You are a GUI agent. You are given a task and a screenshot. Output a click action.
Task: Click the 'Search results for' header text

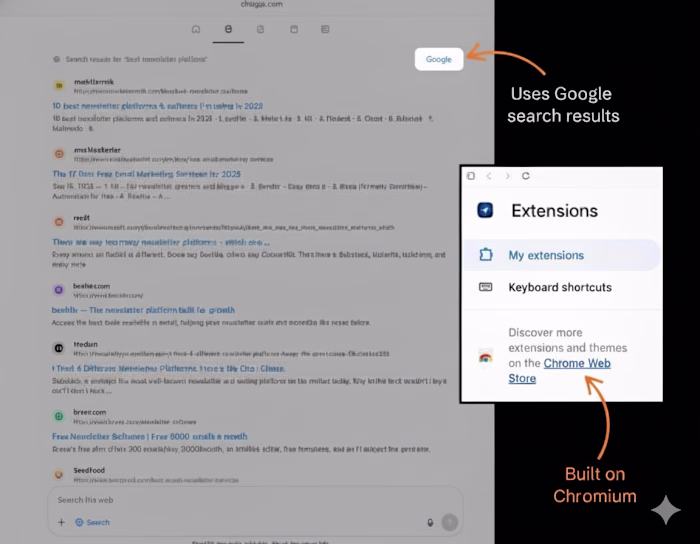pyautogui.click(x=136, y=59)
